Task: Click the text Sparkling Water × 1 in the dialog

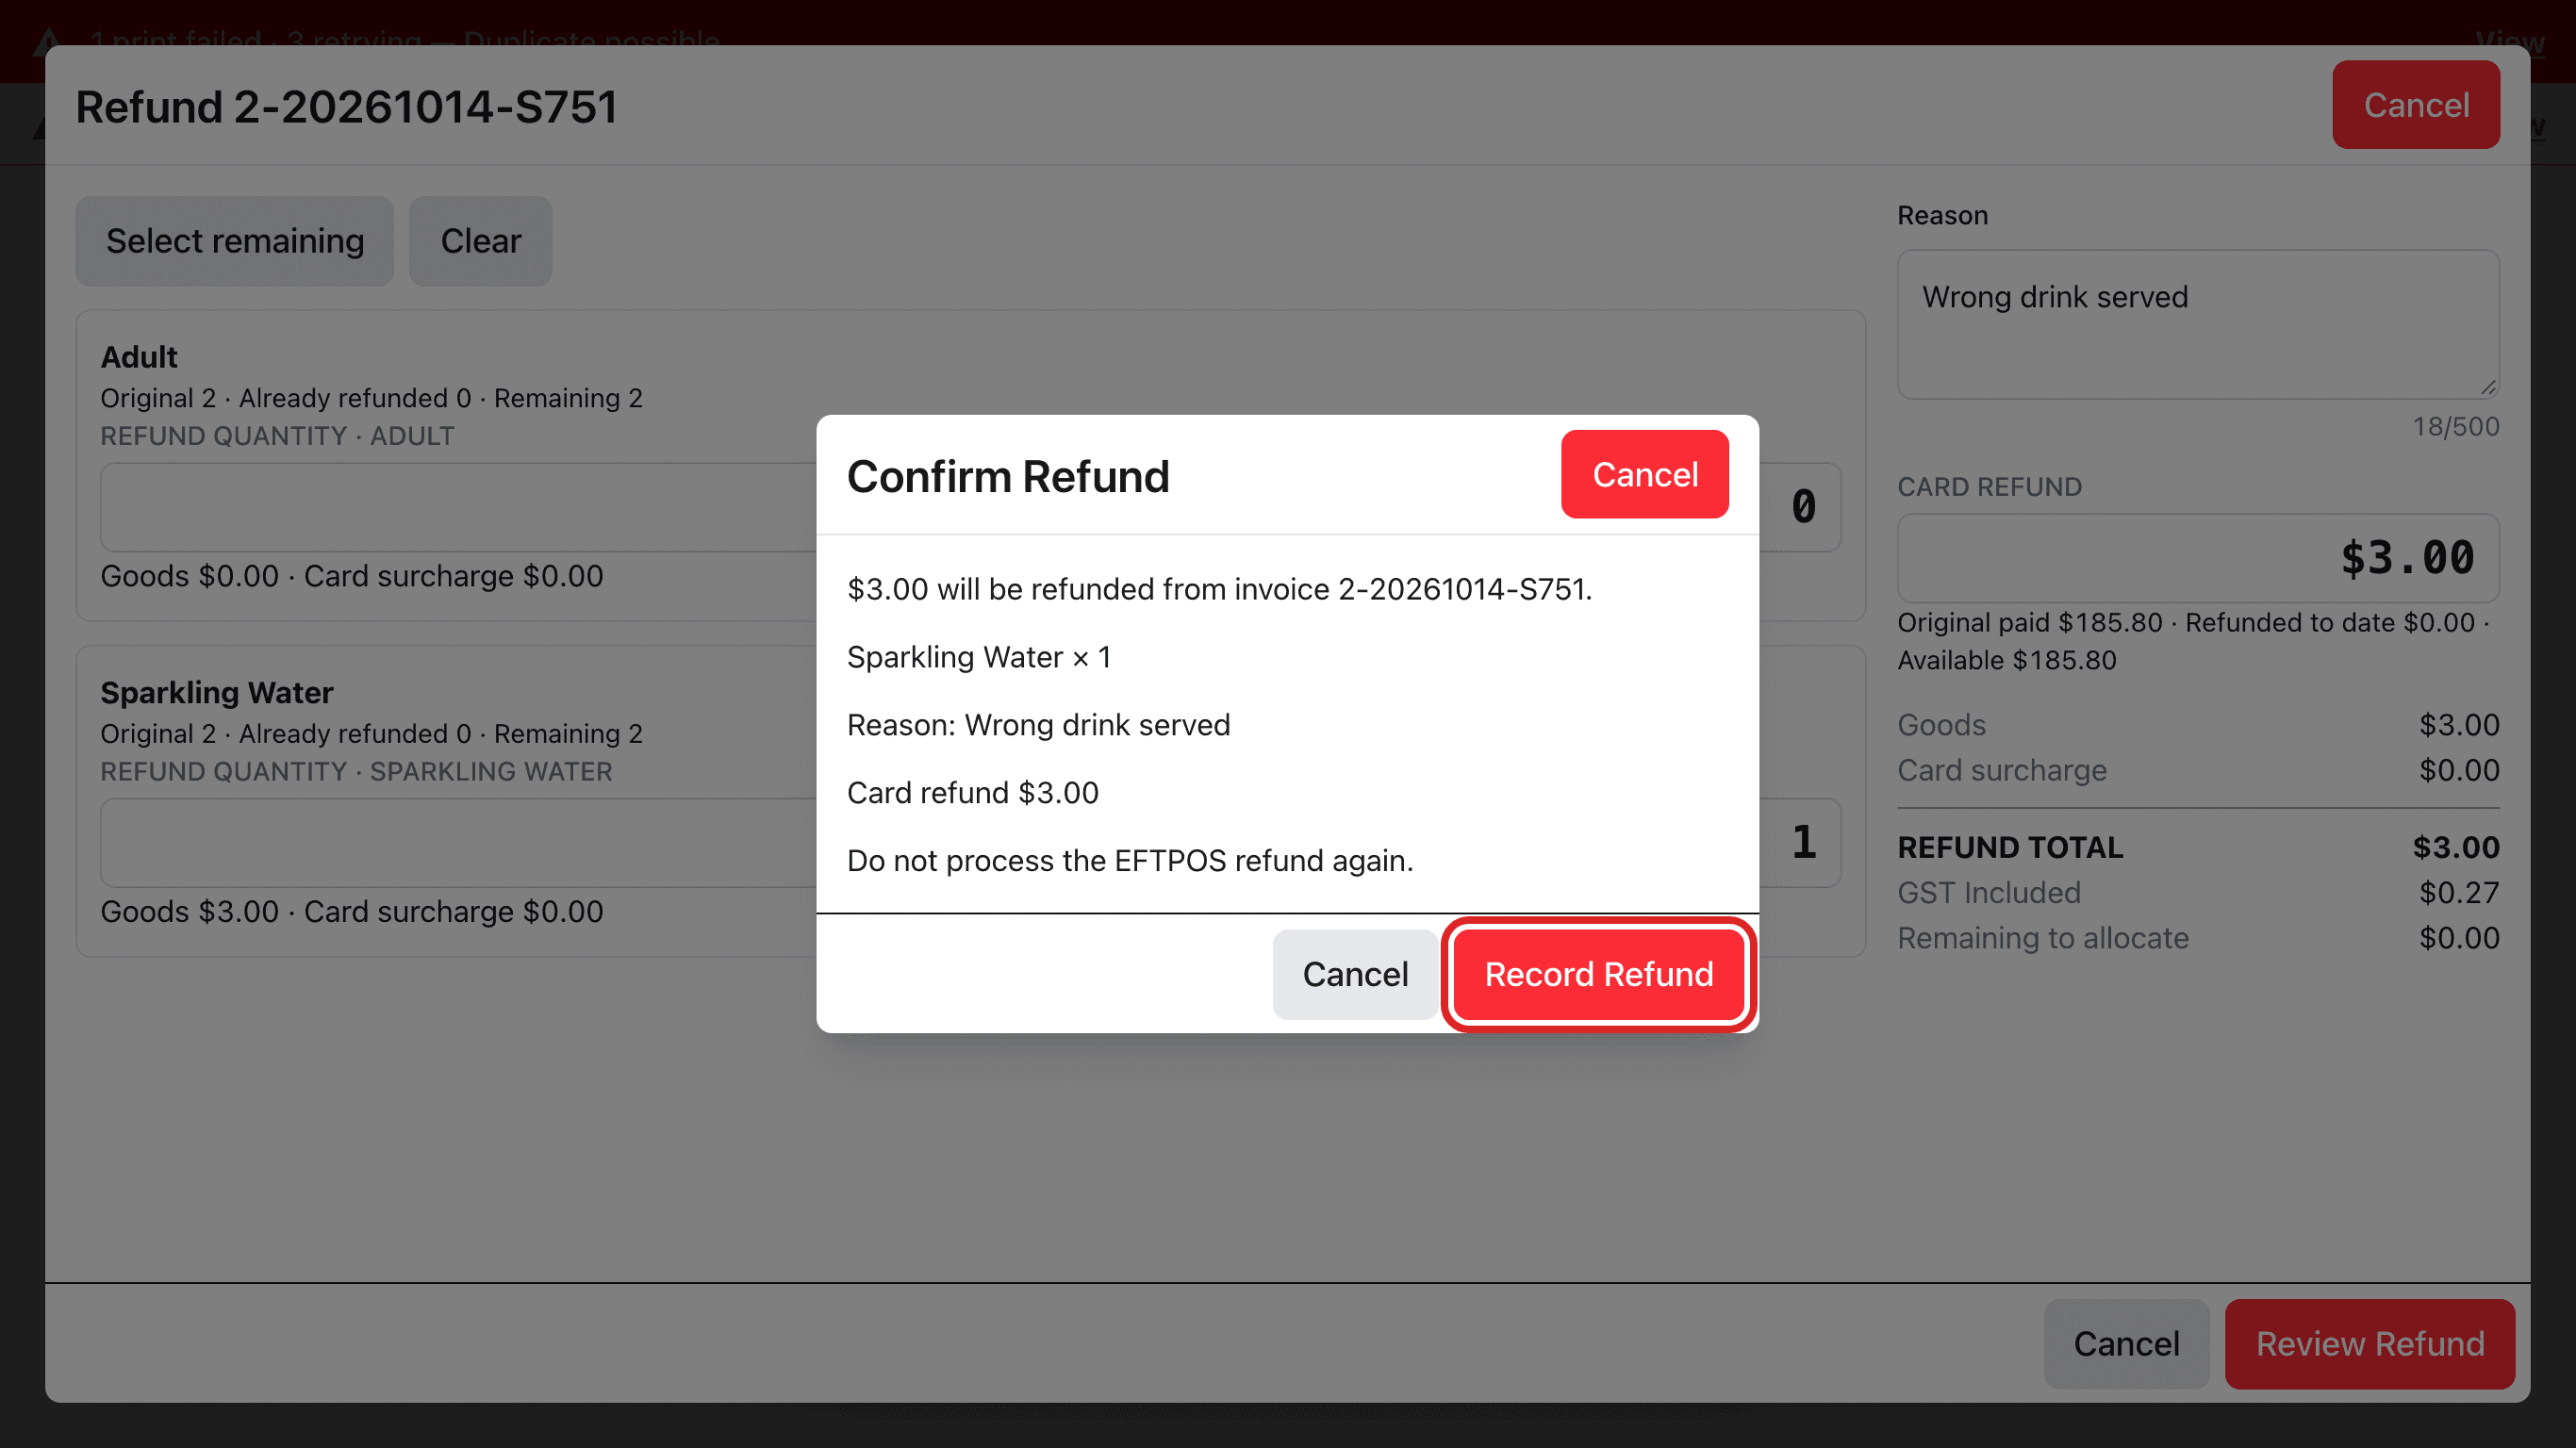Action: tap(979, 657)
